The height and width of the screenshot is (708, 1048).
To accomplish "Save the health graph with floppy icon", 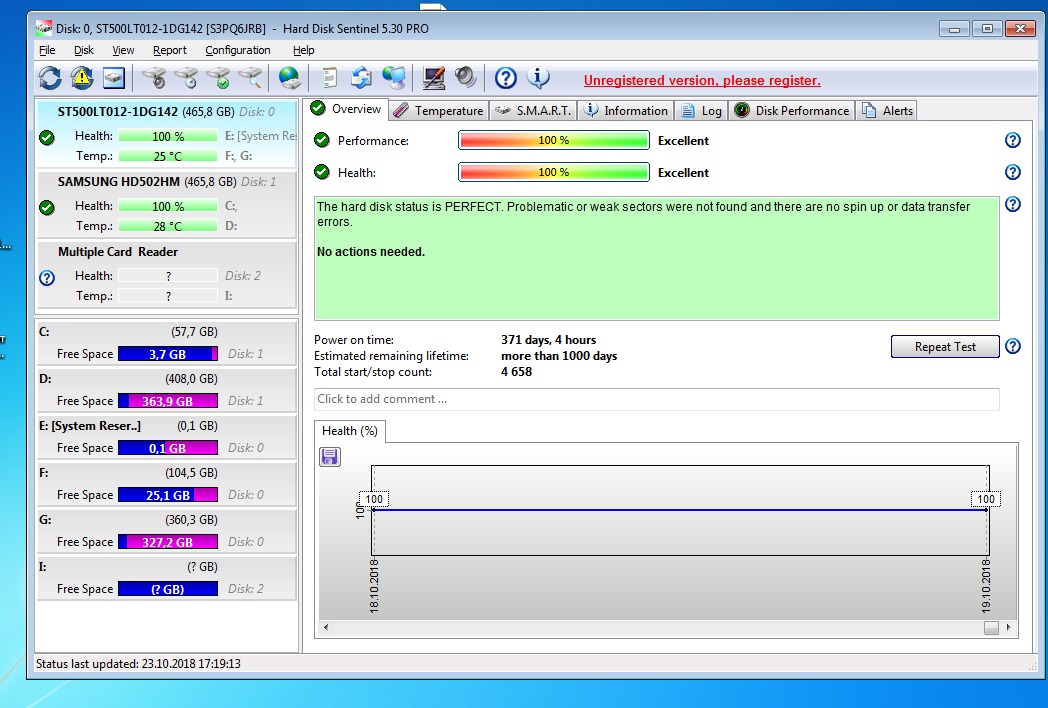I will [x=330, y=457].
